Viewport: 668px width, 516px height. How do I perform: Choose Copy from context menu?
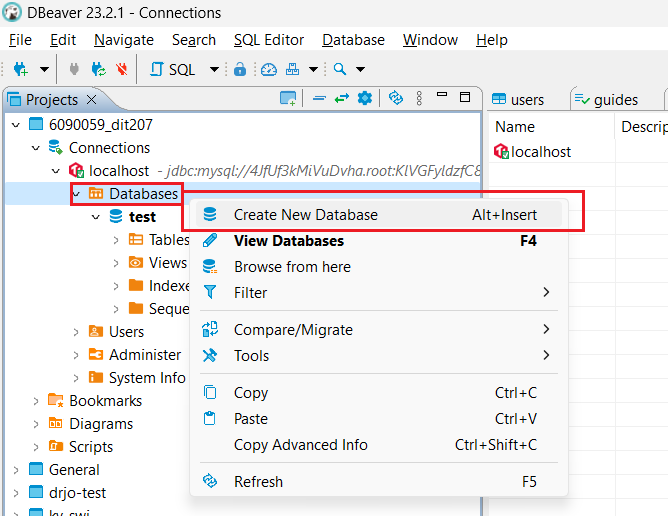click(379, 393)
